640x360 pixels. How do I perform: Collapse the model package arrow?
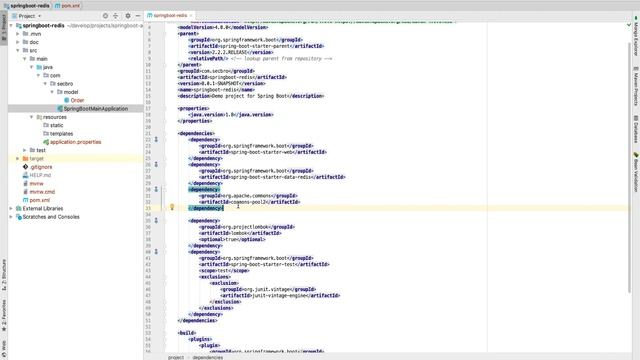coord(52,92)
